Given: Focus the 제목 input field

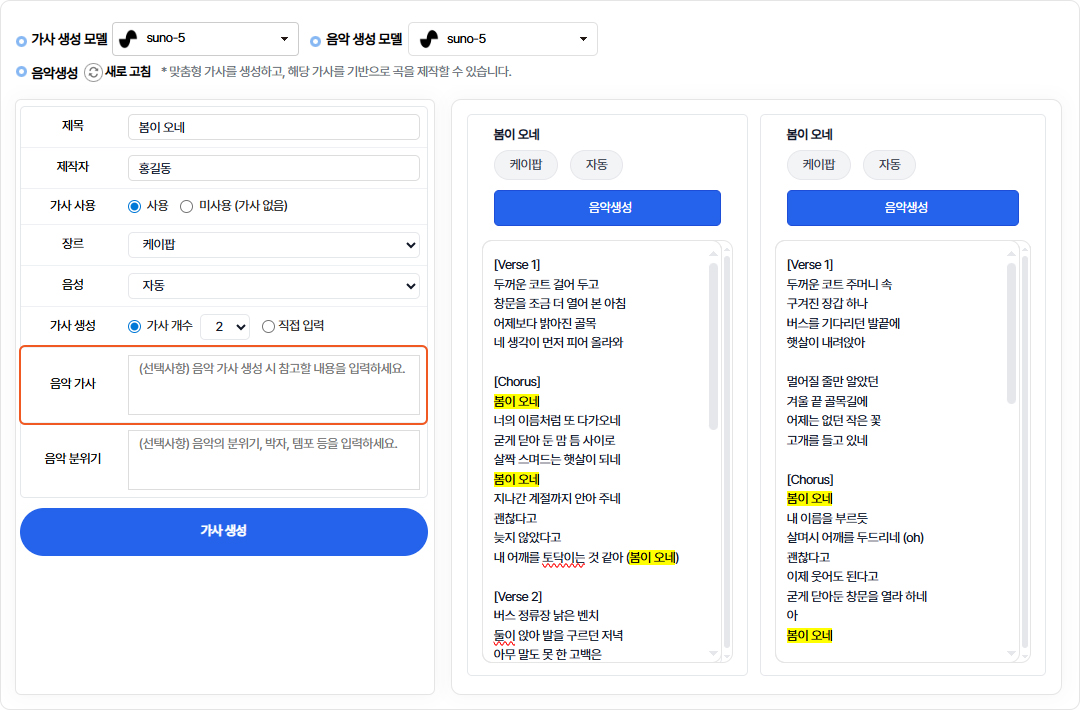Looking at the screenshot, I should (273, 127).
